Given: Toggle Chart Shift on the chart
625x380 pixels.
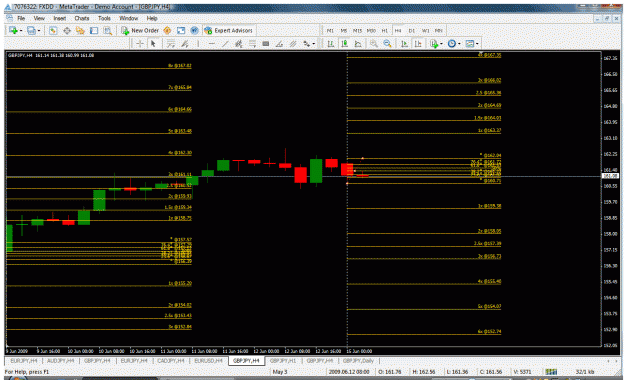Looking at the screenshot, I should (x=418, y=44).
